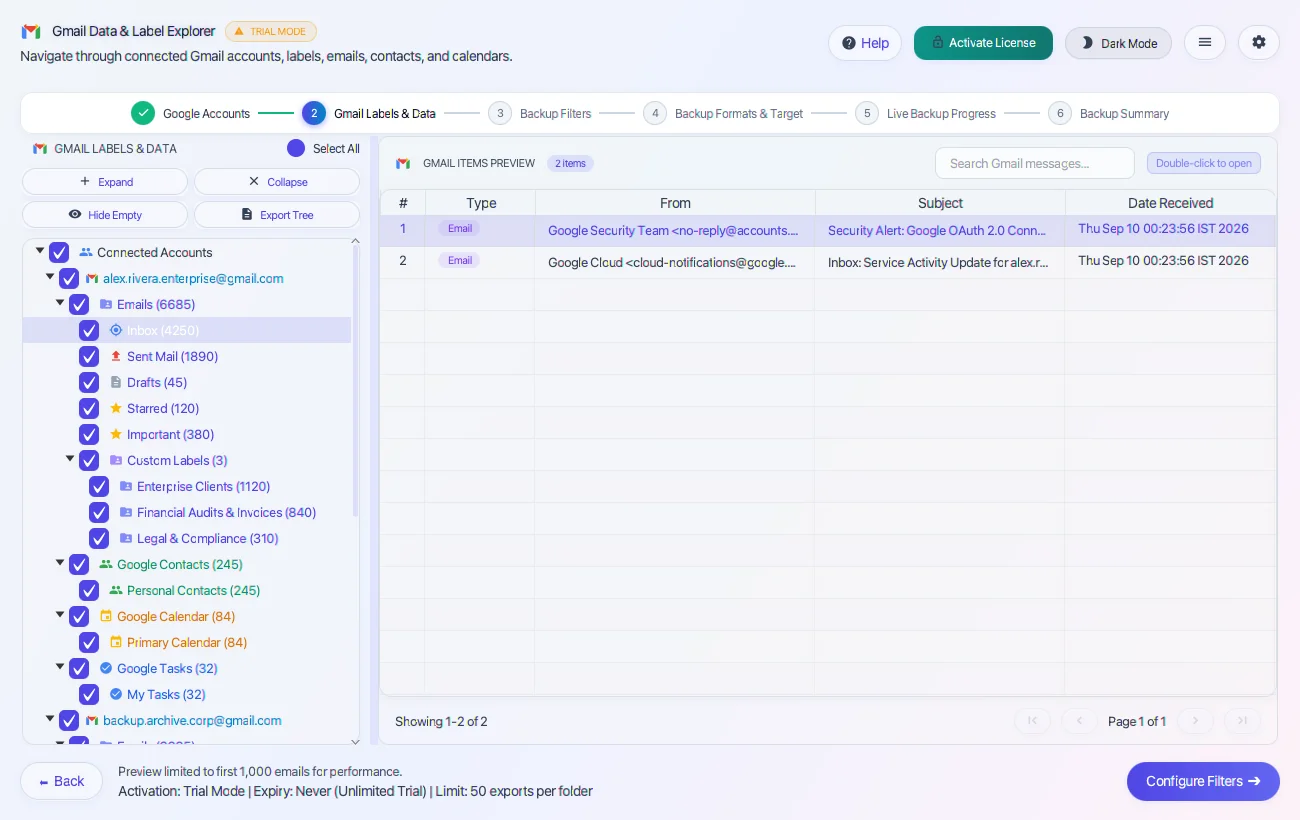Screen dimensions: 1300x820
Task: Toggle the Select All switch
Action: pyautogui.click(x=295, y=148)
